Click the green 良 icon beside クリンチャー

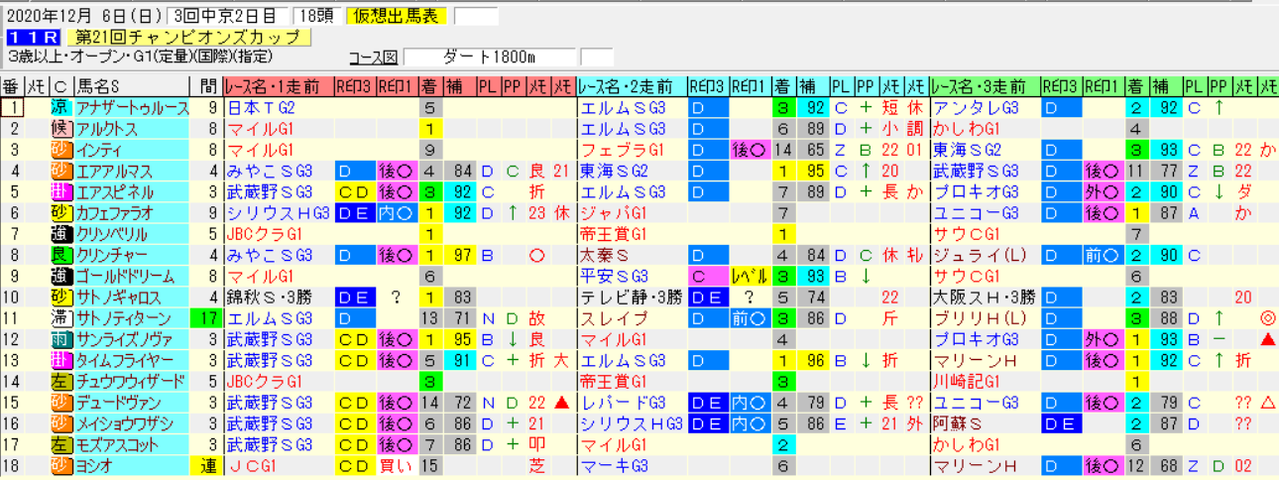click(x=60, y=255)
